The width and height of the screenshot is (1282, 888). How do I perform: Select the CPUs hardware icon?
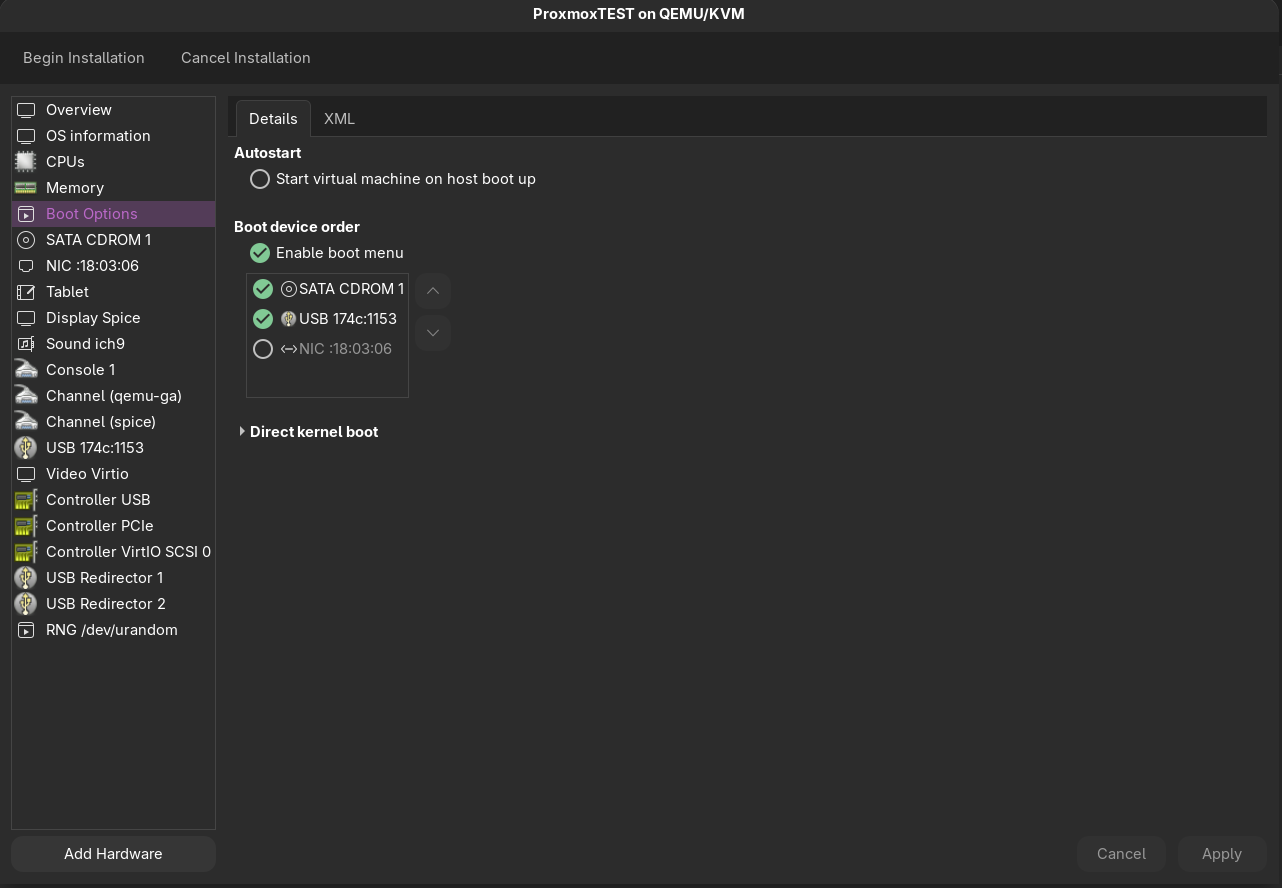(25, 162)
